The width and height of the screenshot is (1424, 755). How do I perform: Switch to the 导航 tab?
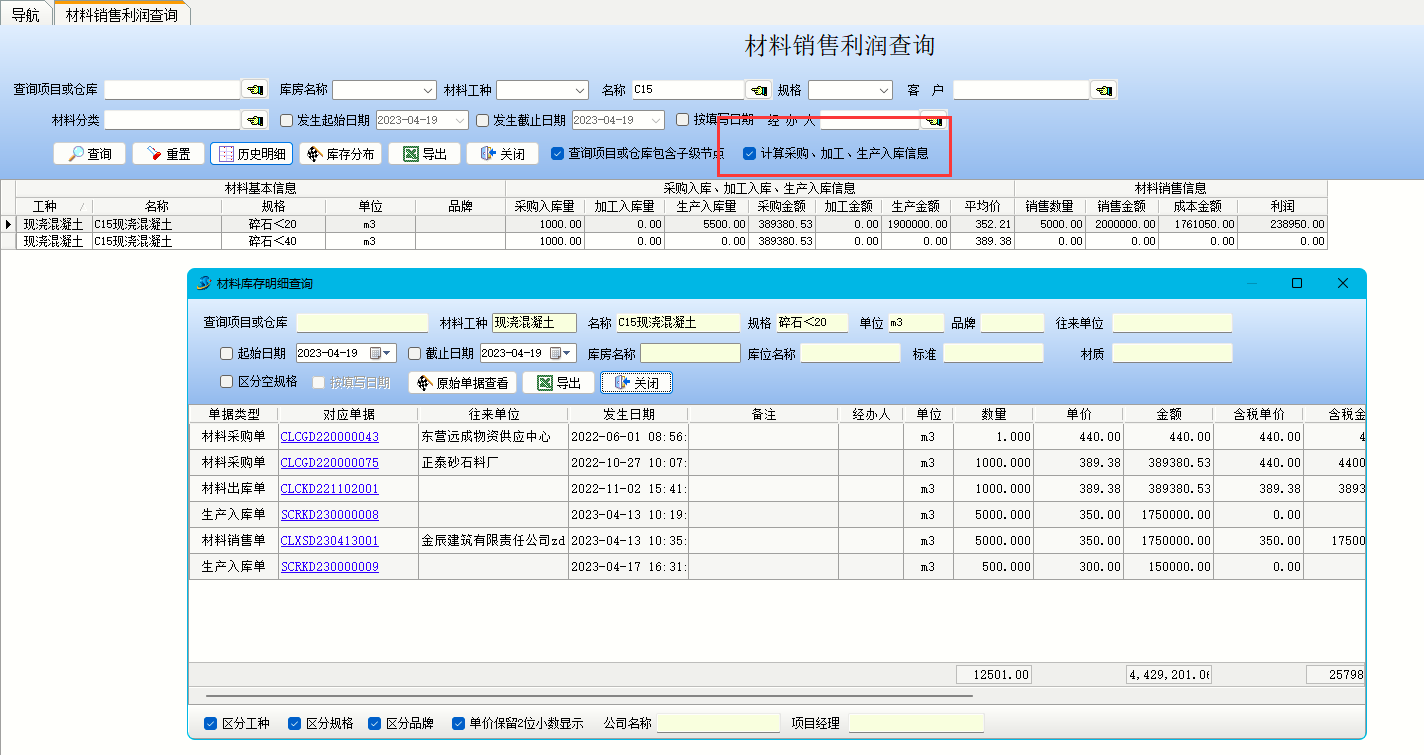coord(25,15)
